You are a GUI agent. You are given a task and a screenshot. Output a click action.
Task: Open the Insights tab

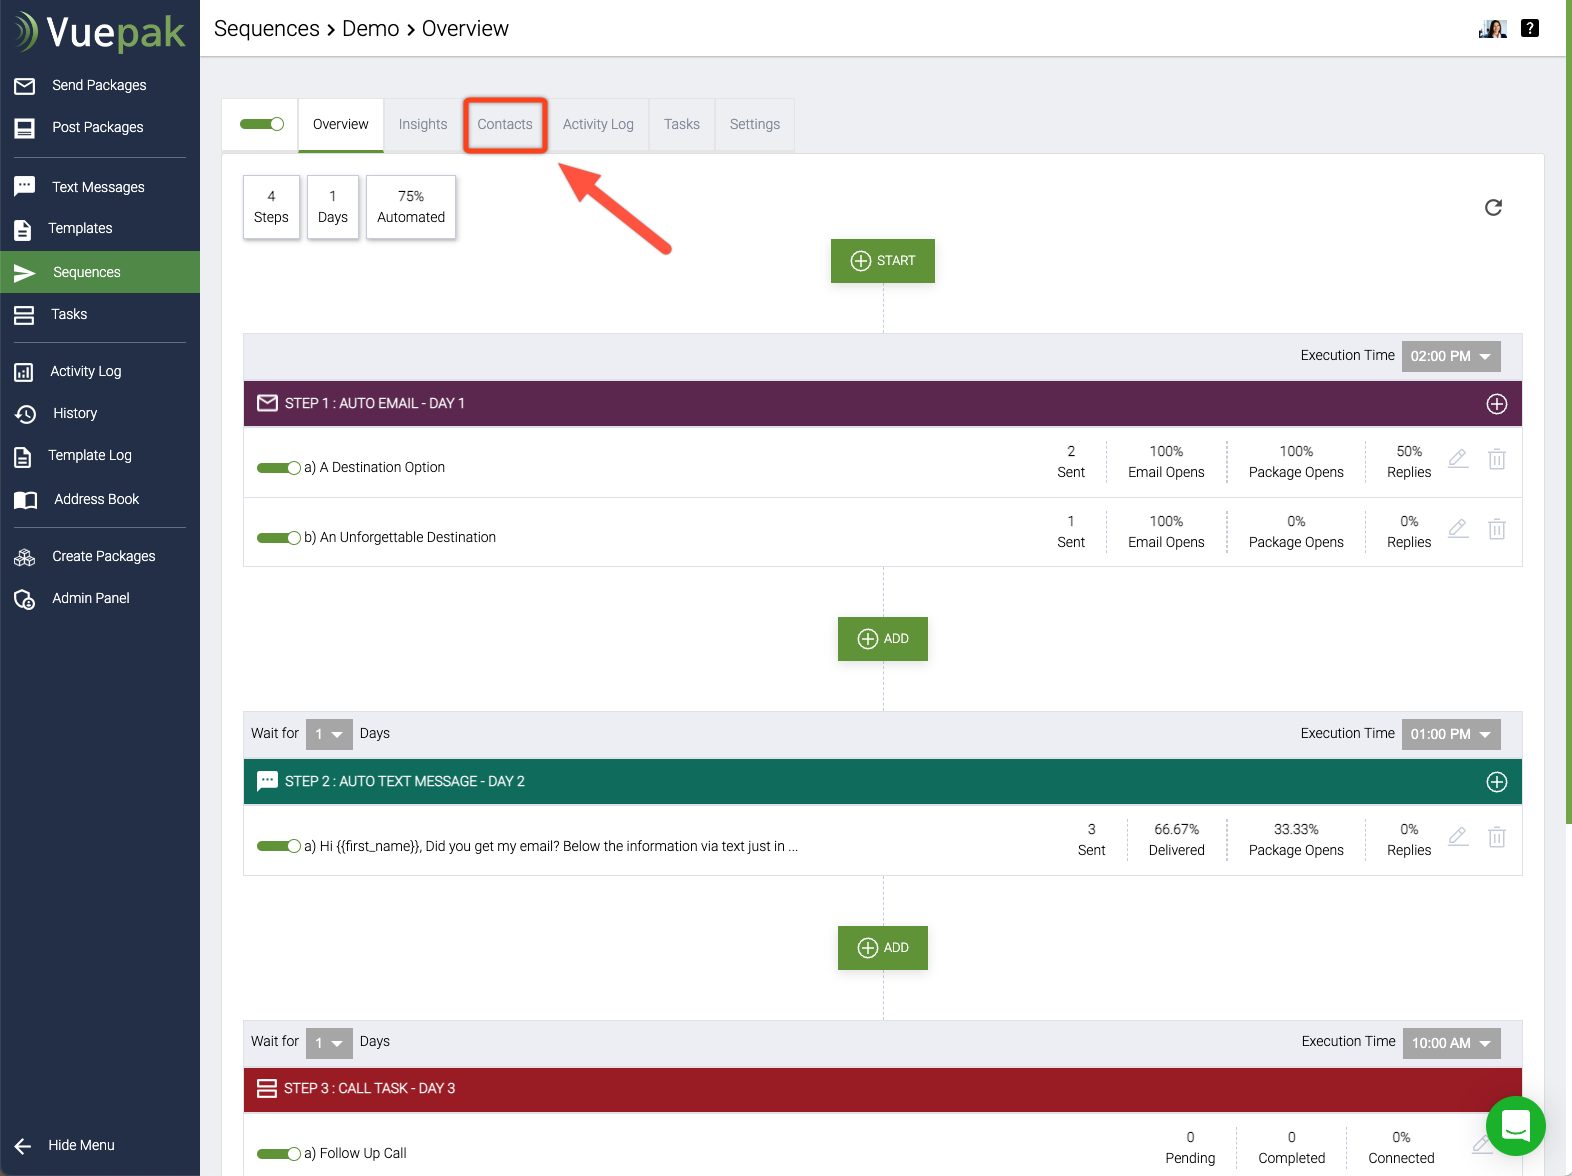(423, 125)
